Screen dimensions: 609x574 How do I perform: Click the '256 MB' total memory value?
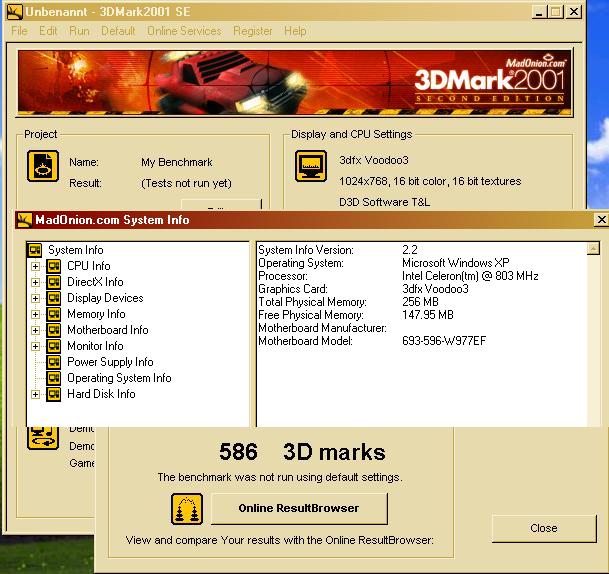click(x=420, y=302)
